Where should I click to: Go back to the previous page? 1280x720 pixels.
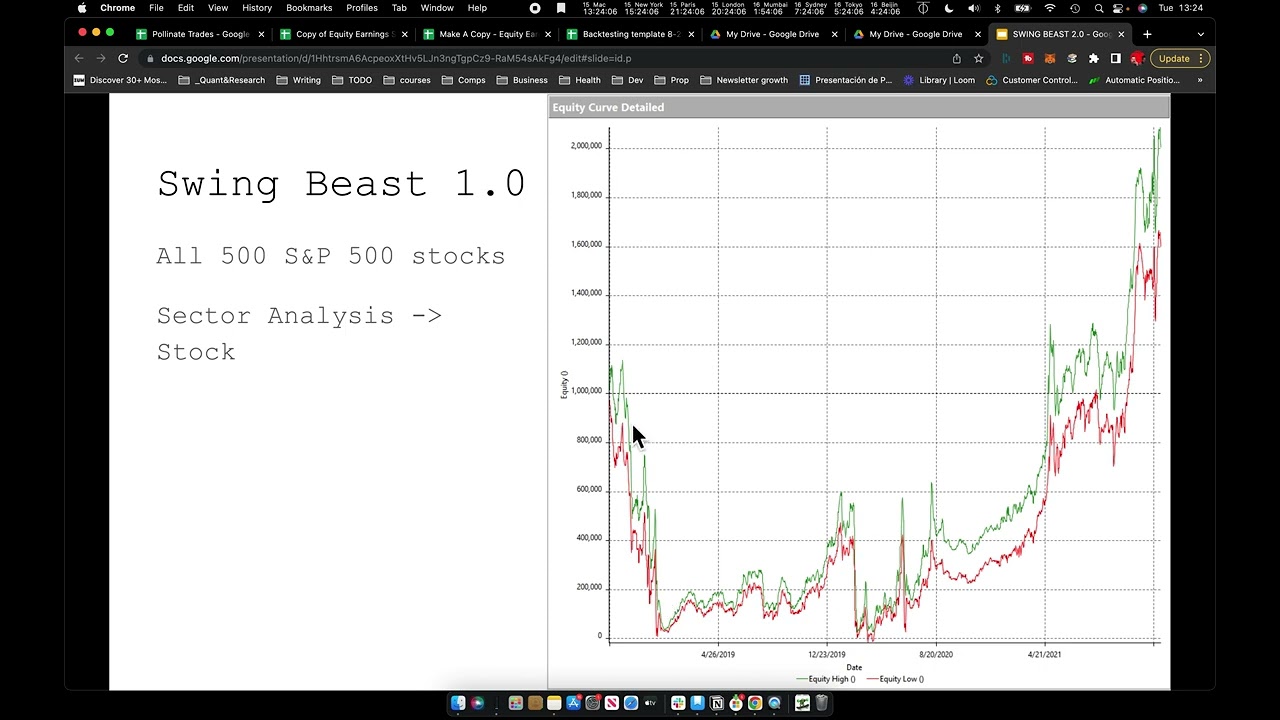coord(79,58)
